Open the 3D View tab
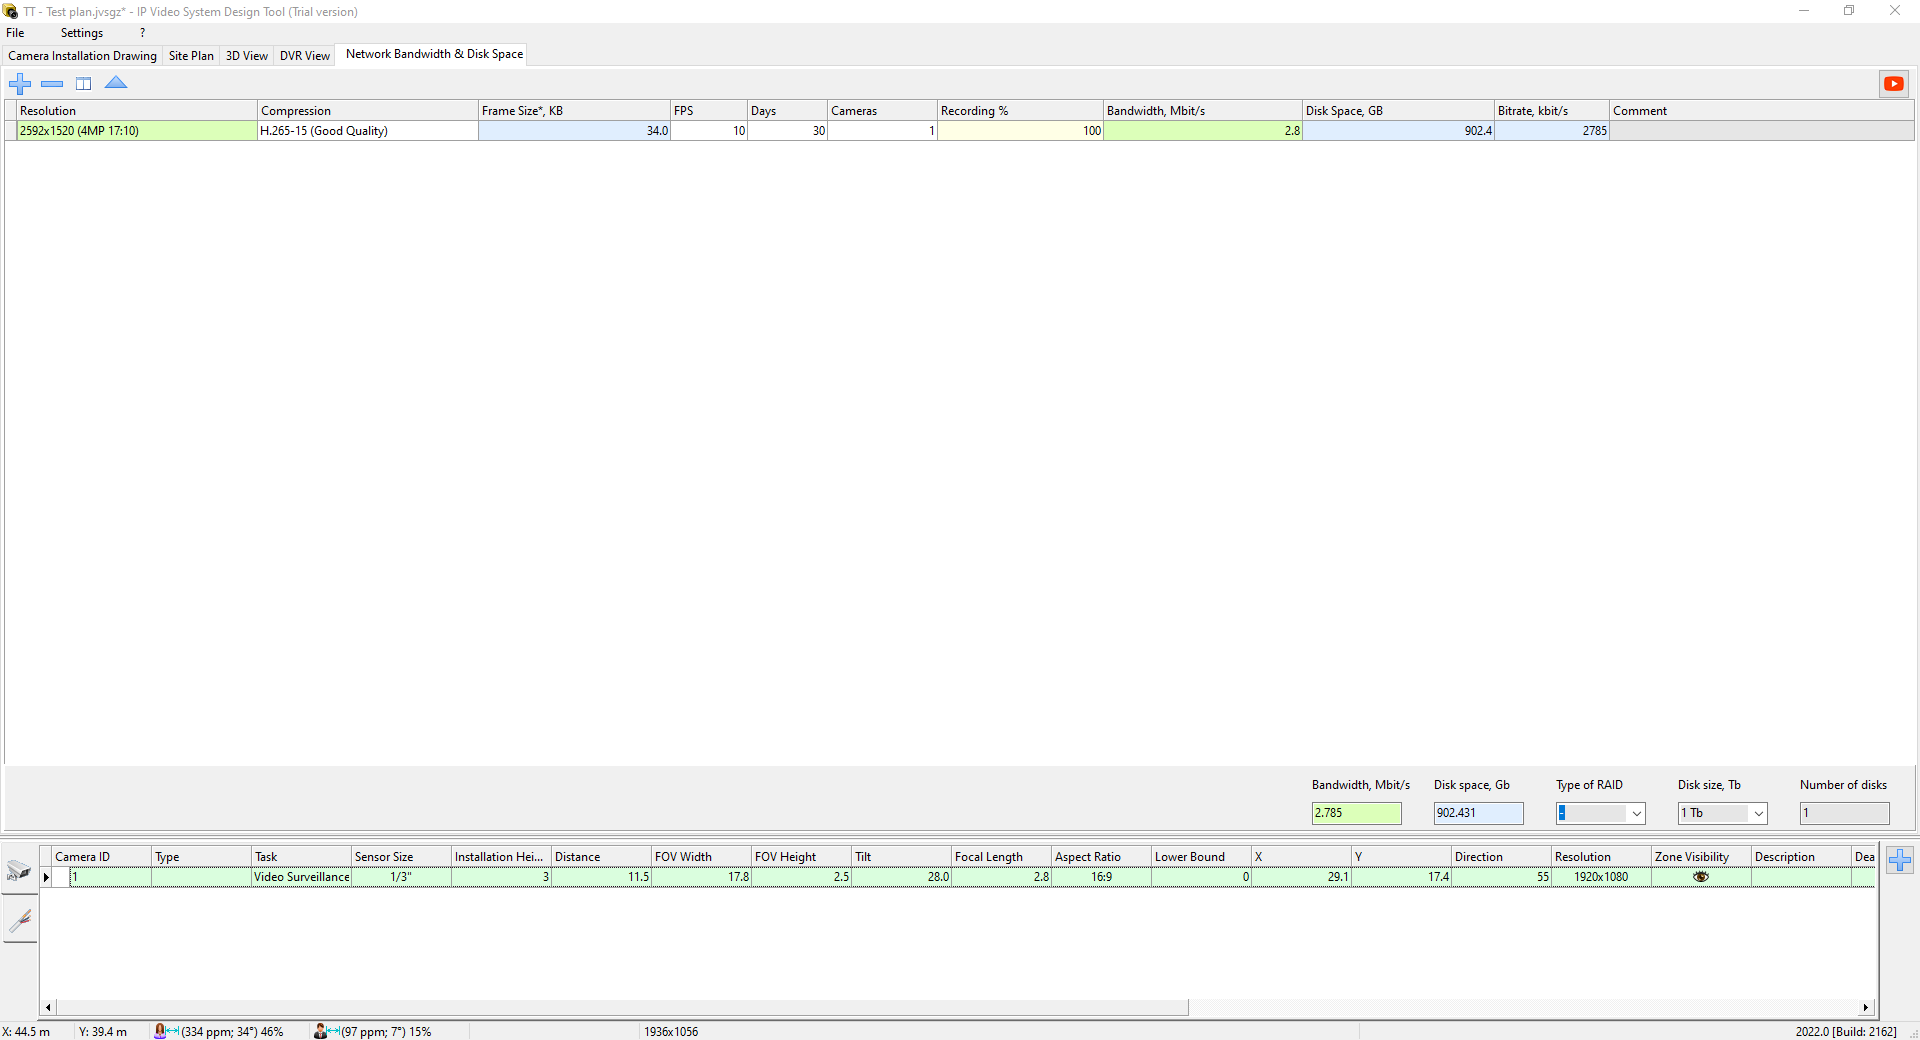The width and height of the screenshot is (1920, 1040). point(246,56)
